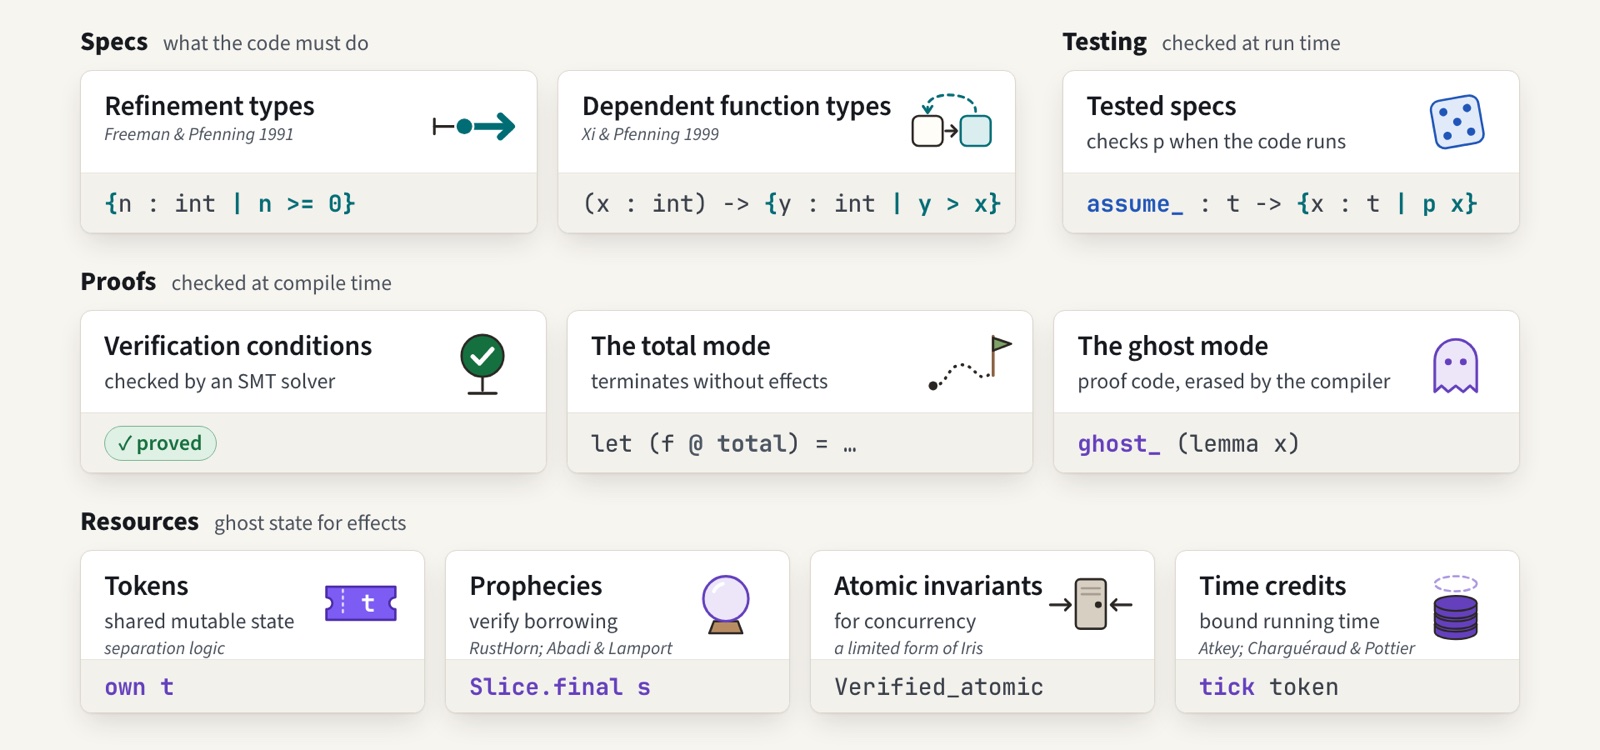Open the Tokens card title
Screen dimensions: 1600x750
(x=146, y=586)
